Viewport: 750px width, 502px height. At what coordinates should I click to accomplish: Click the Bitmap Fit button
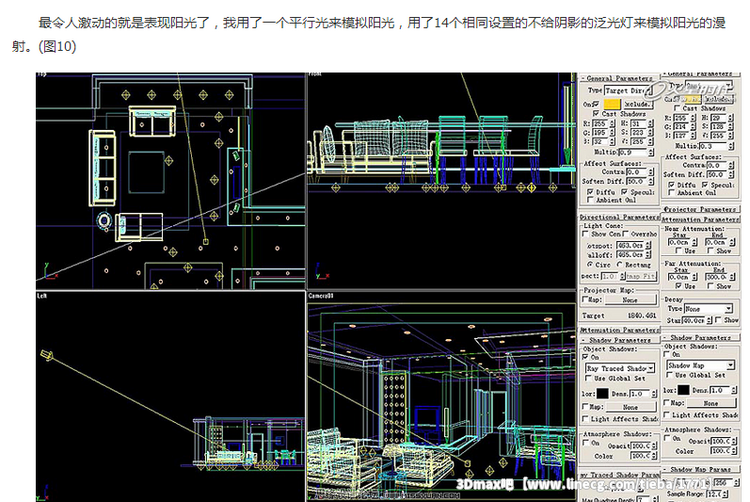[641, 276]
